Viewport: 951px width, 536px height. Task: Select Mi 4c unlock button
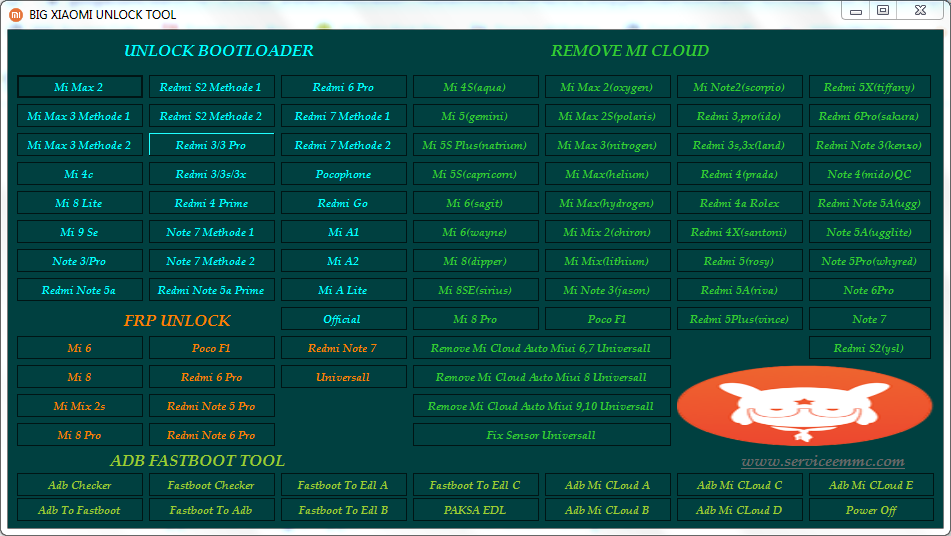[79, 174]
